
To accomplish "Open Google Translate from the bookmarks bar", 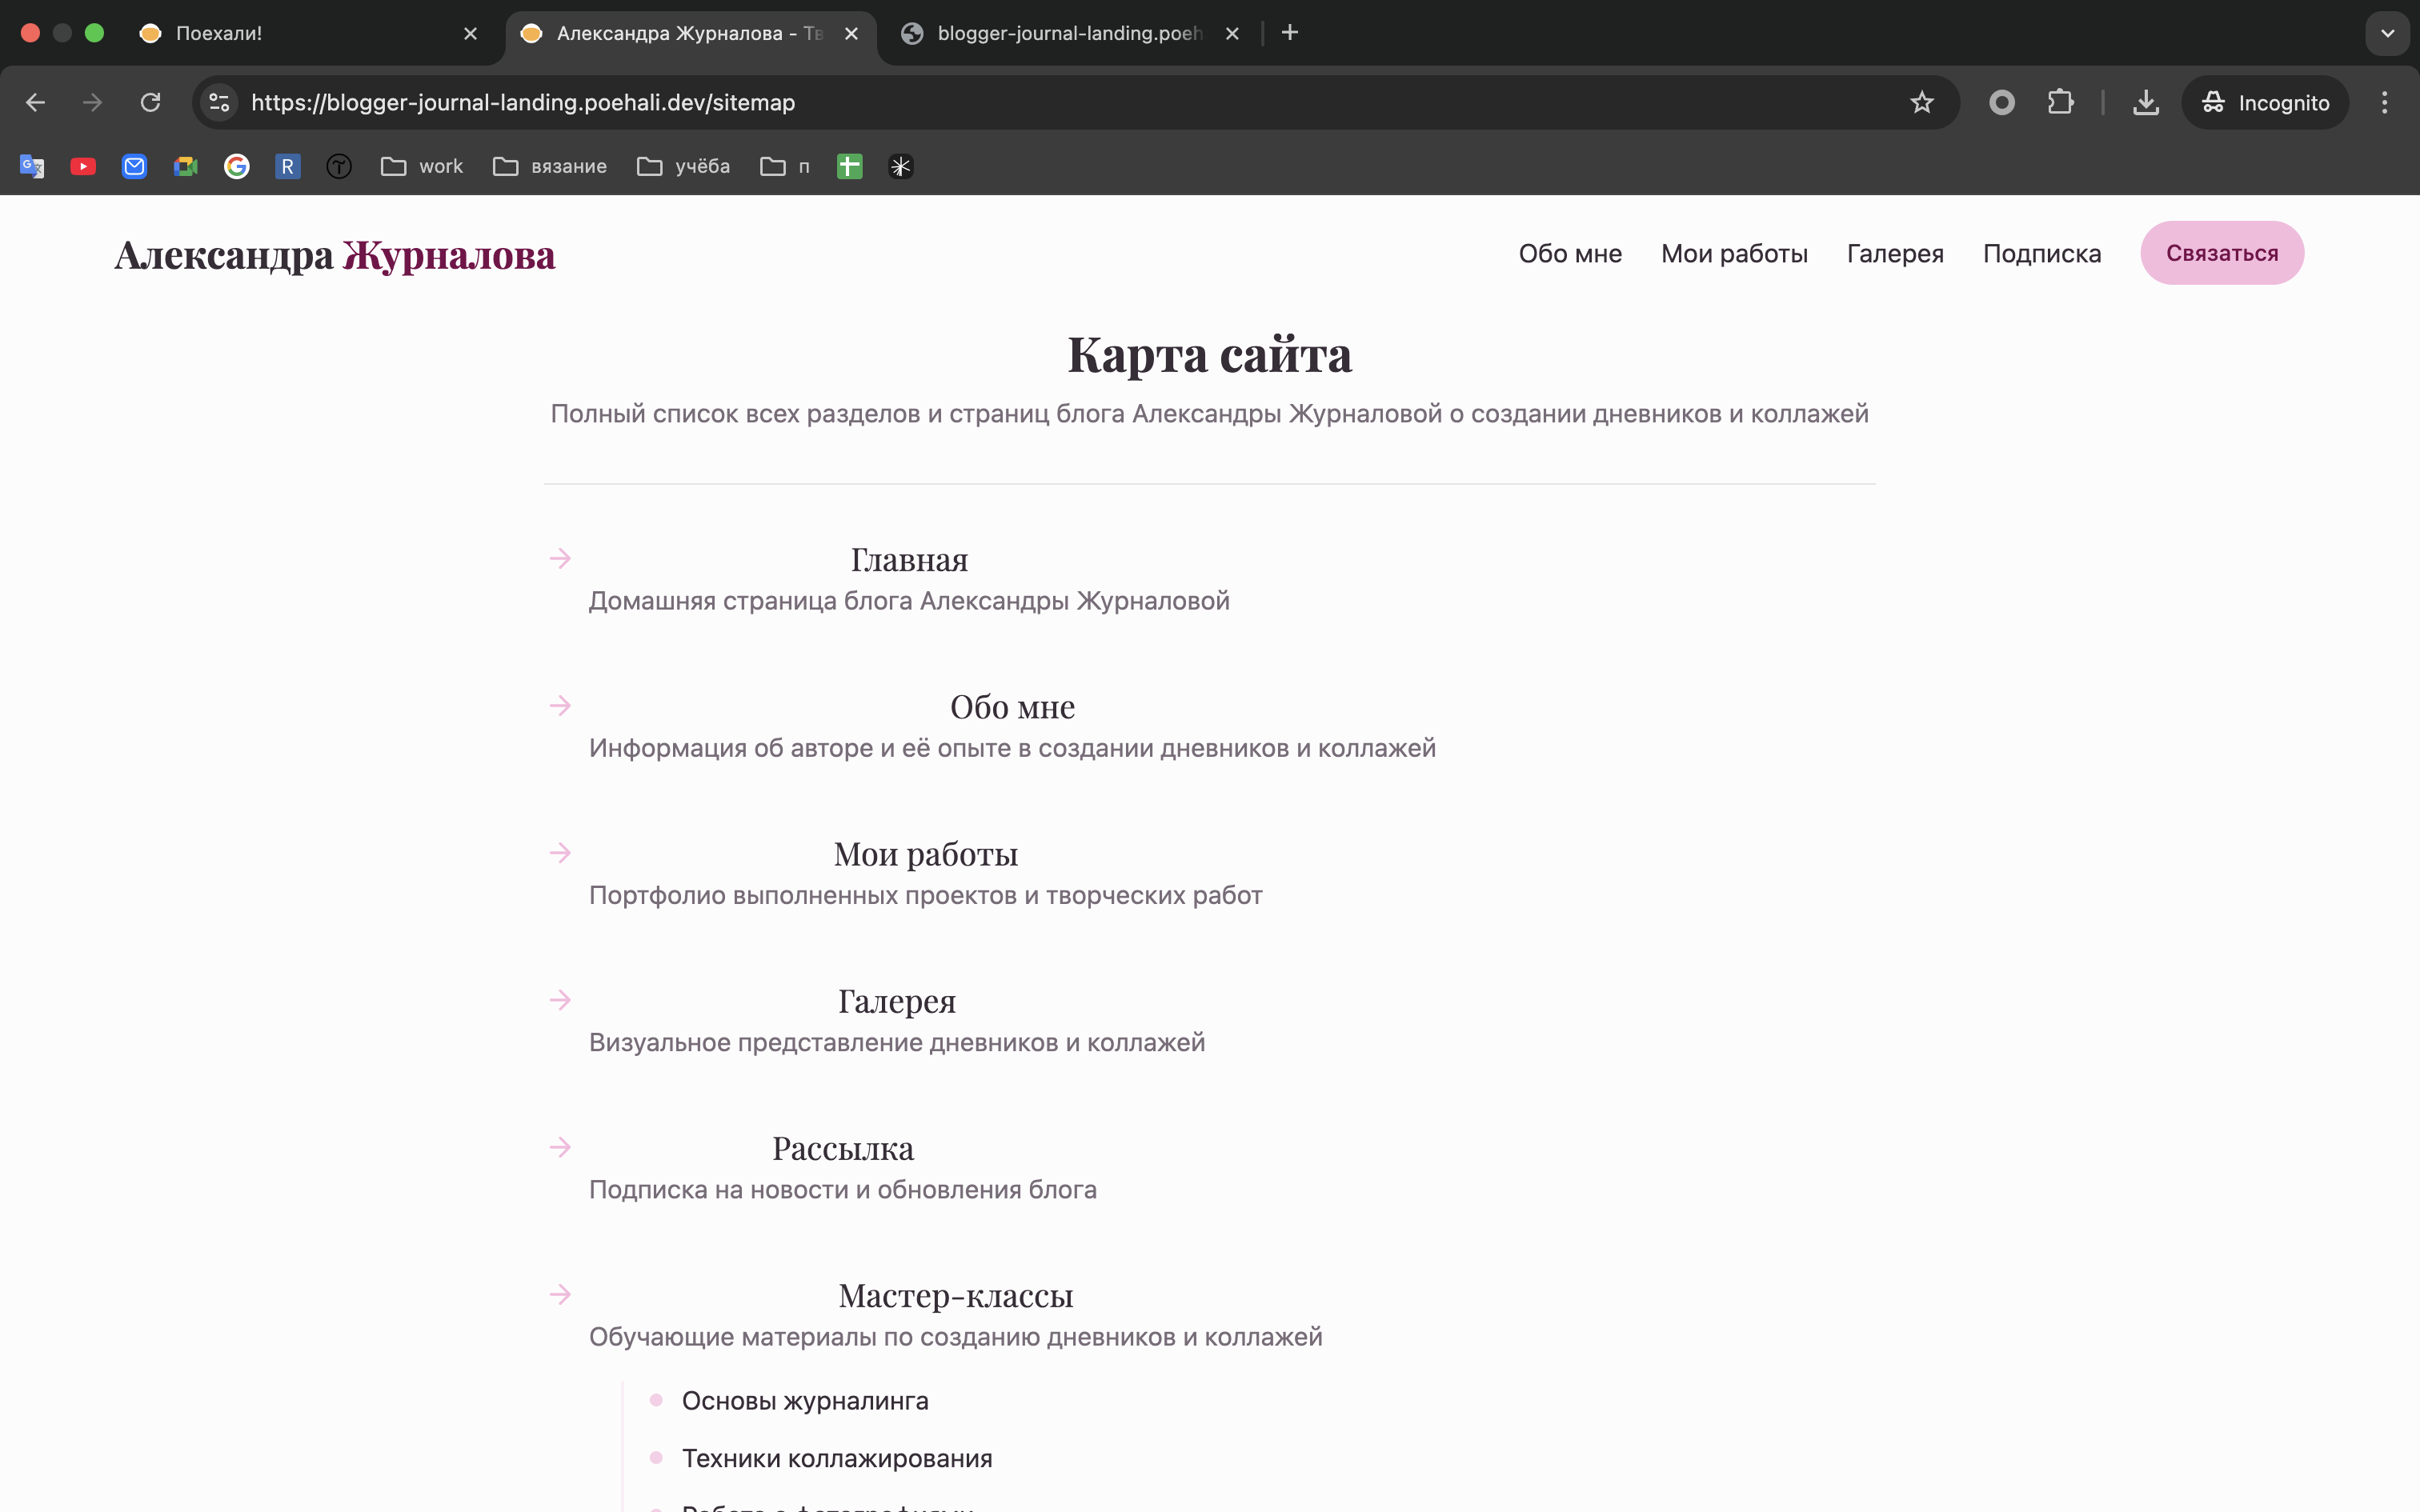I will (x=31, y=166).
